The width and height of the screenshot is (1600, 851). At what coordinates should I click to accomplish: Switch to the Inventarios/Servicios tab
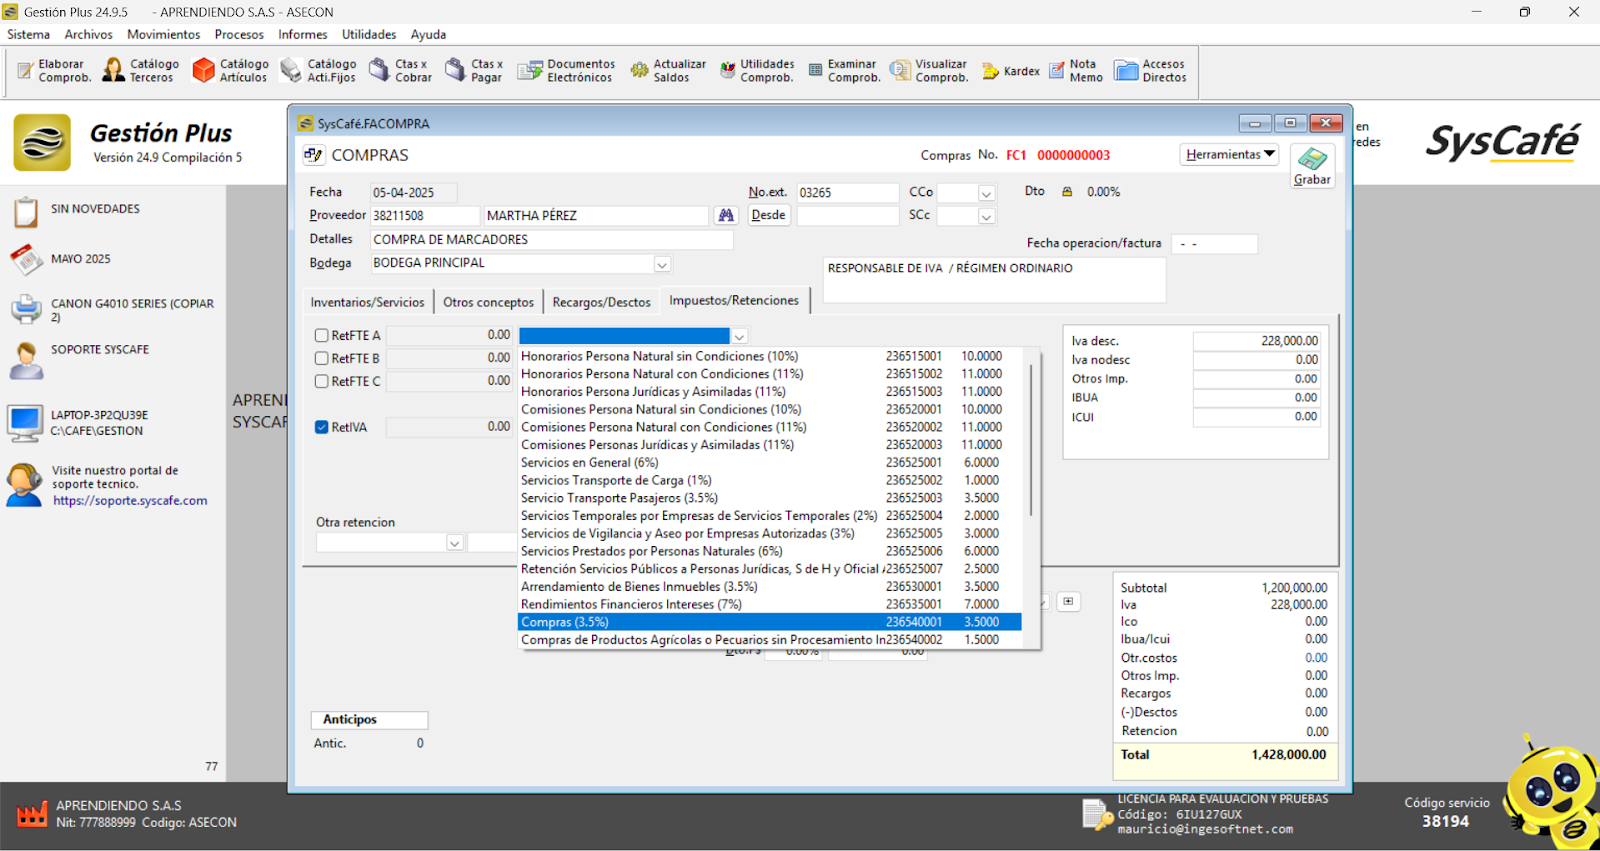coord(367,302)
